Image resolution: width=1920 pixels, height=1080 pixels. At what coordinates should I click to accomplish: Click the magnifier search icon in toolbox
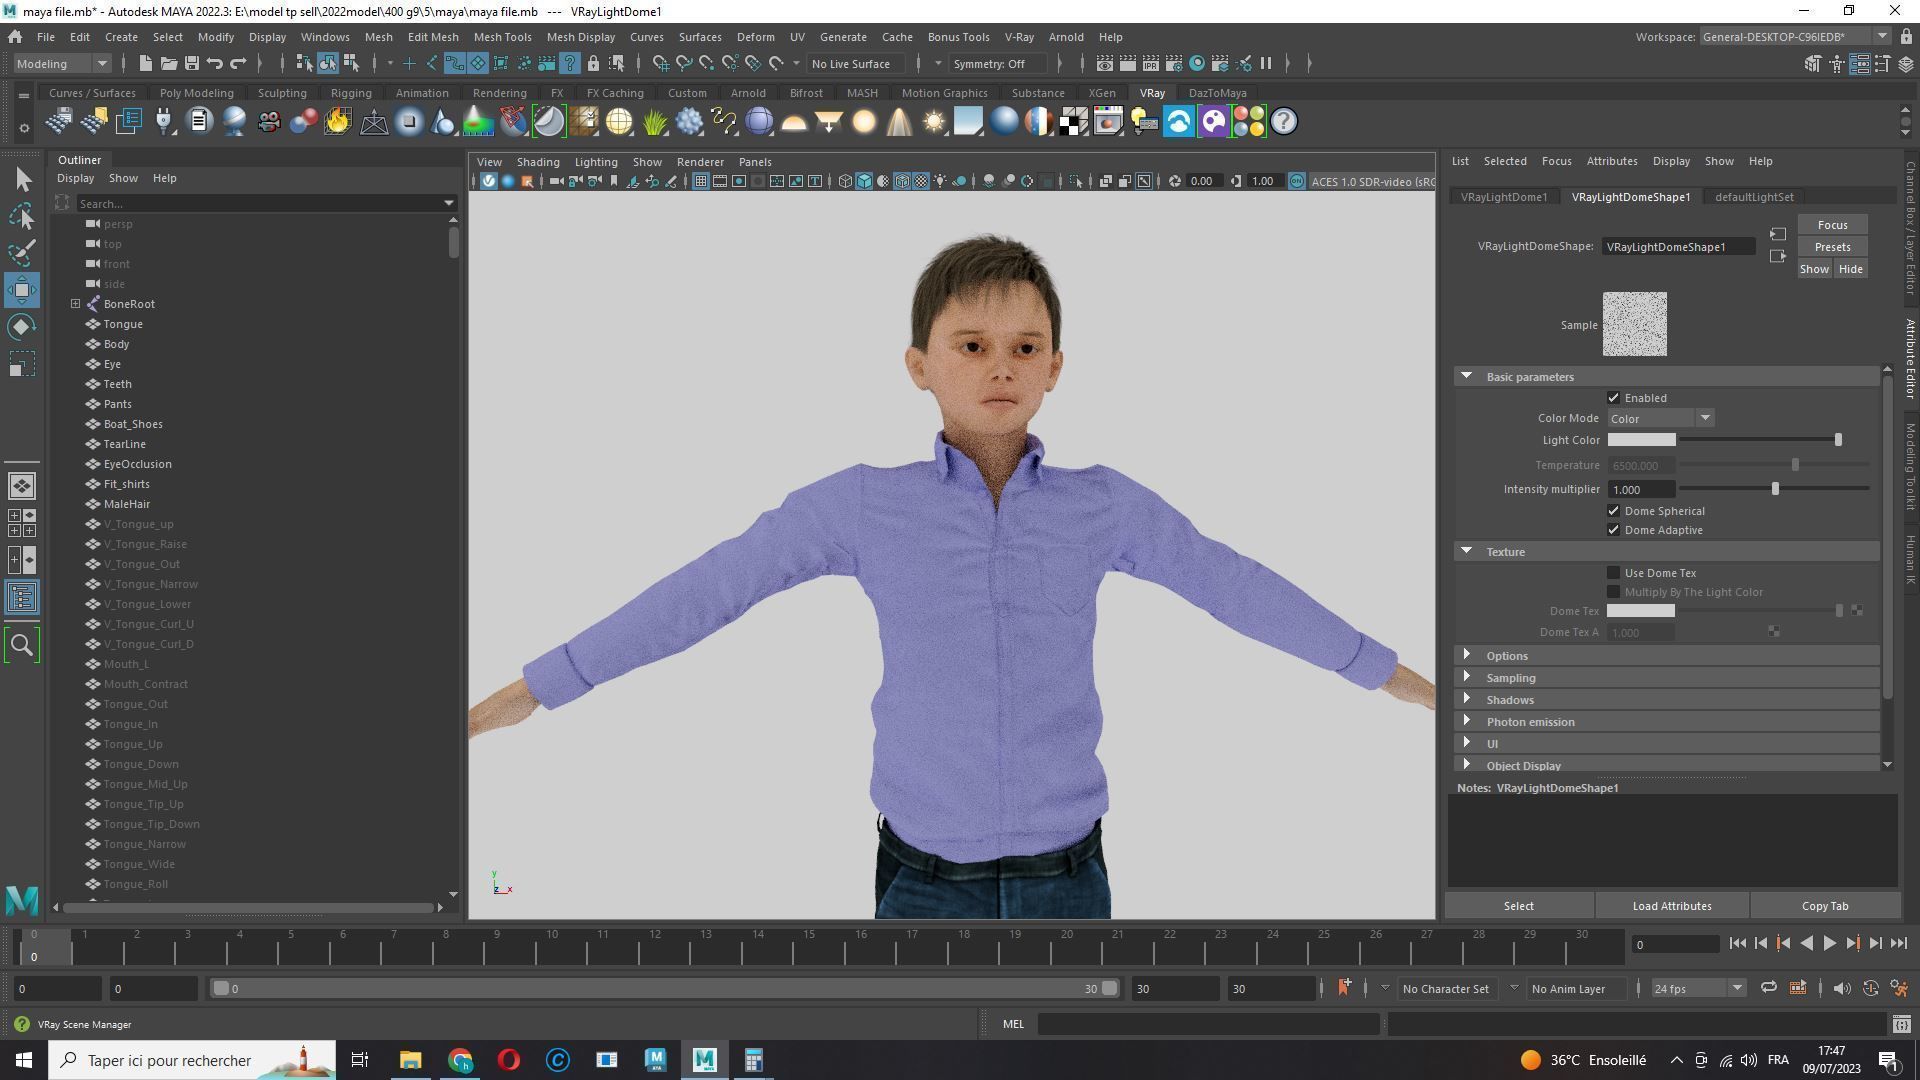[22, 645]
